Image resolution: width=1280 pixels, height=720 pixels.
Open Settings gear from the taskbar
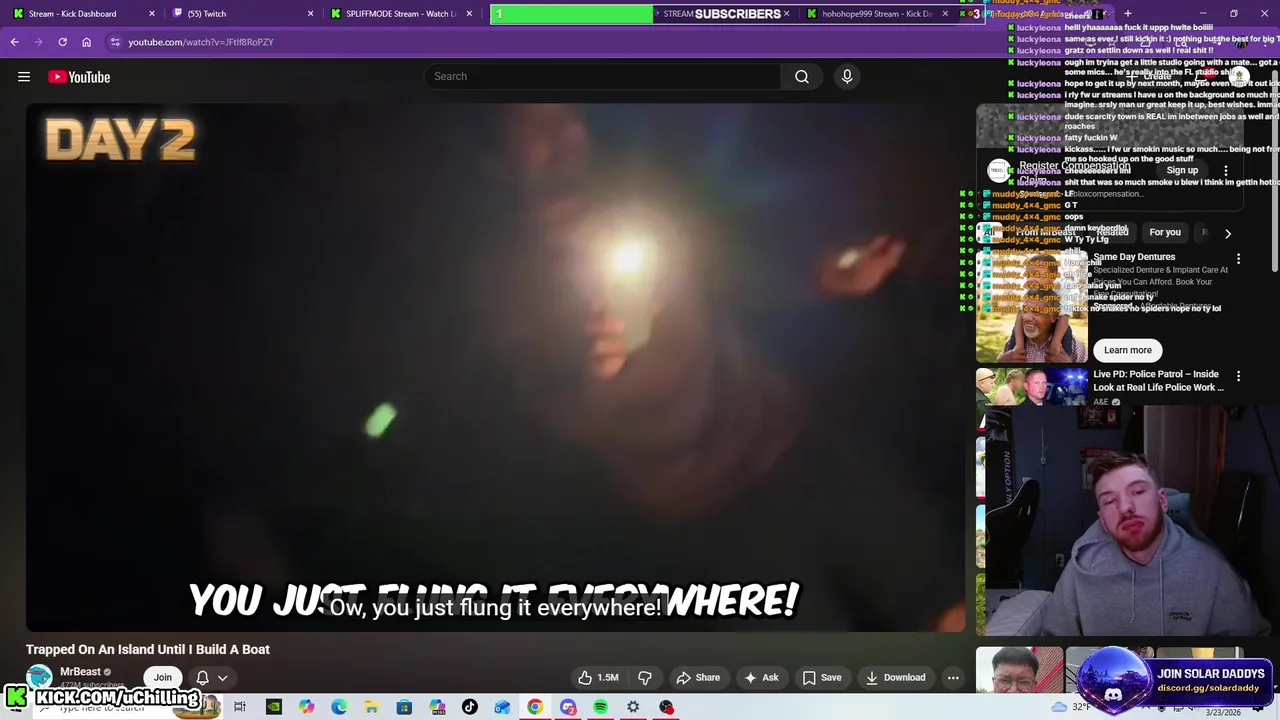point(633,707)
